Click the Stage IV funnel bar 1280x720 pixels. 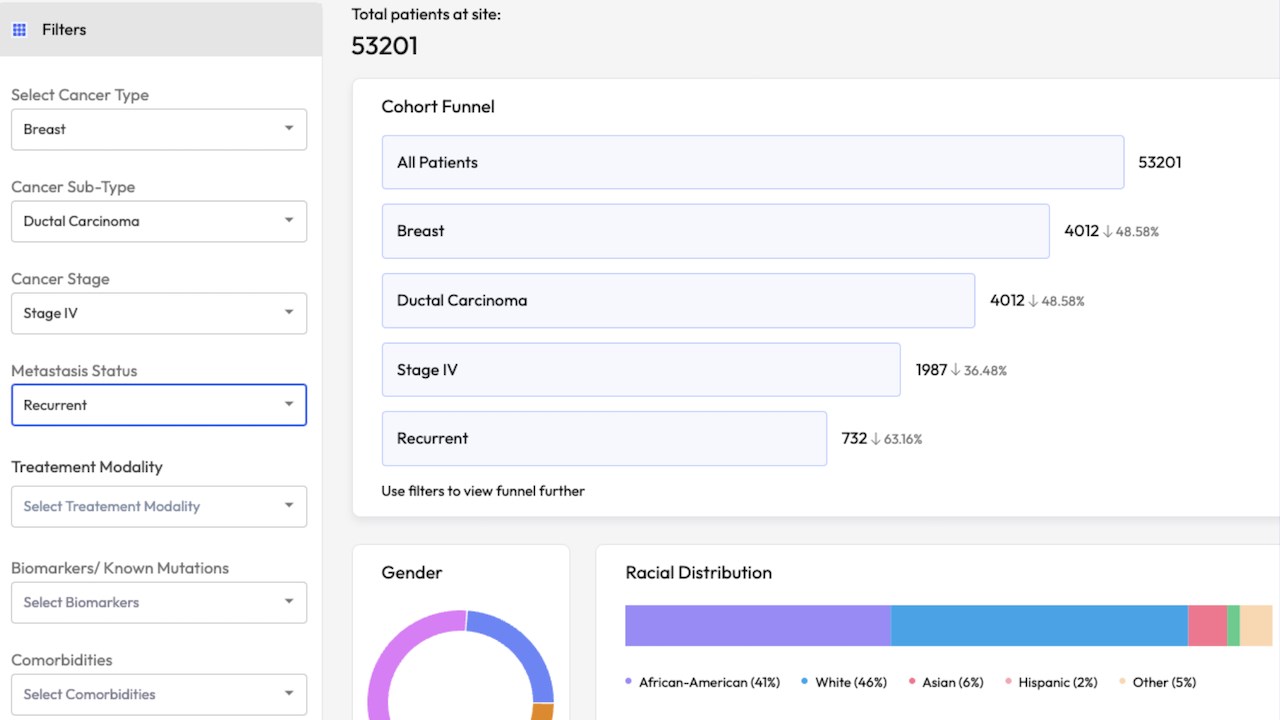(640, 369)
